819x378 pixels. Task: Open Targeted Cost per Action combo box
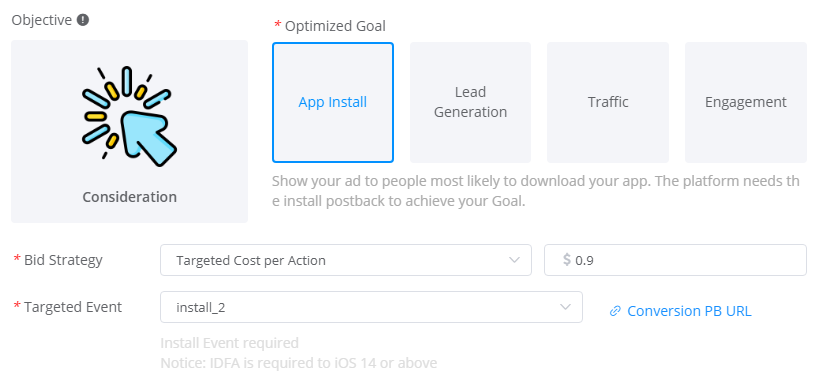tap(346, 260)
